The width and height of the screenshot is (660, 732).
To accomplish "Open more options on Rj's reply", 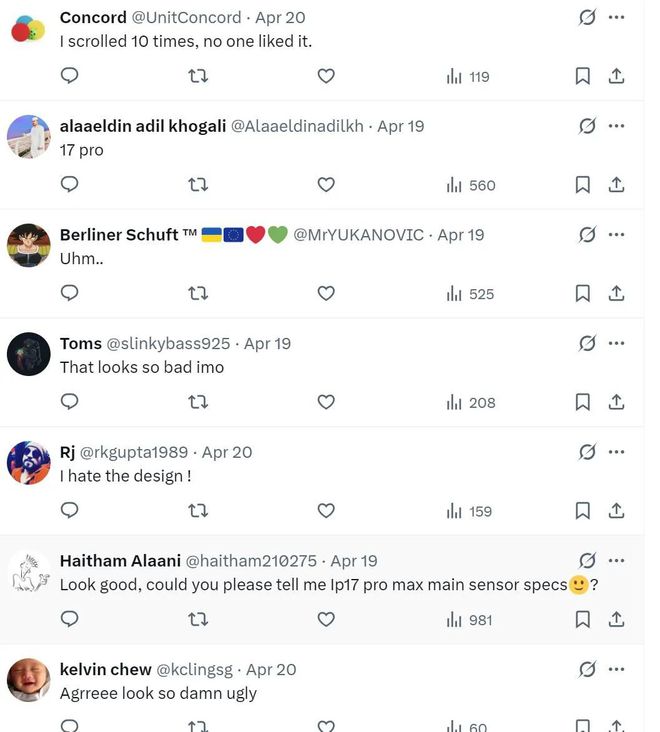I will click(x=616, y=452).
